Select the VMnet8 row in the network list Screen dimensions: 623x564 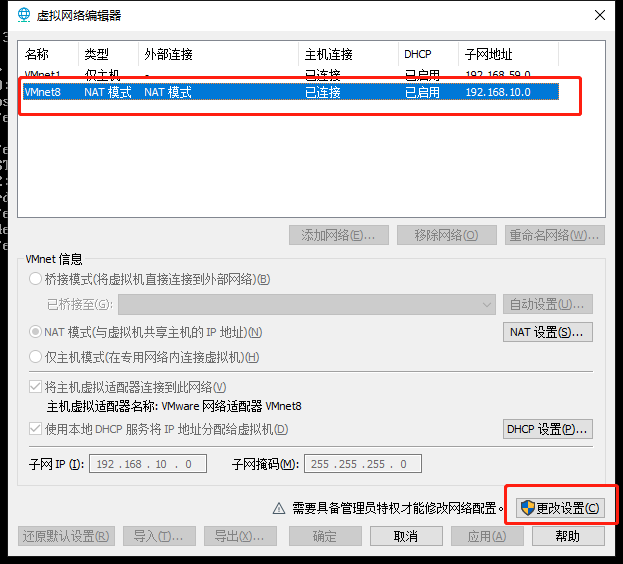[x=290, y=92]
